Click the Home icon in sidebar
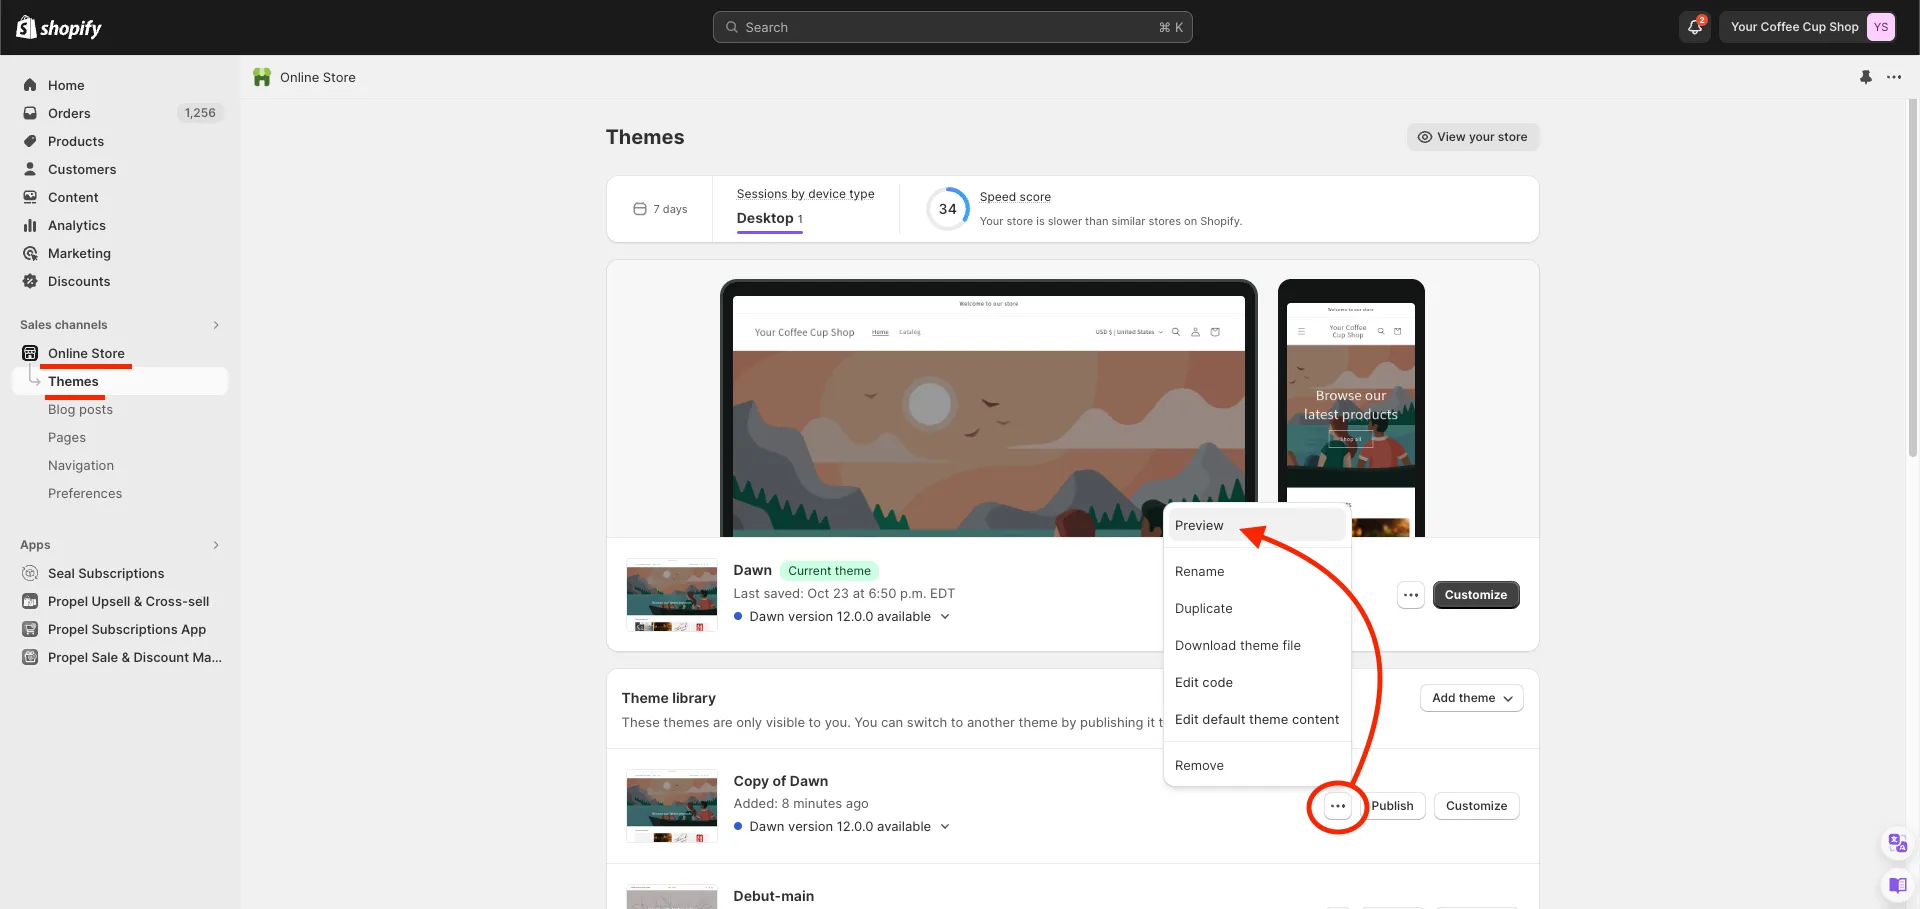 (30, 85)
